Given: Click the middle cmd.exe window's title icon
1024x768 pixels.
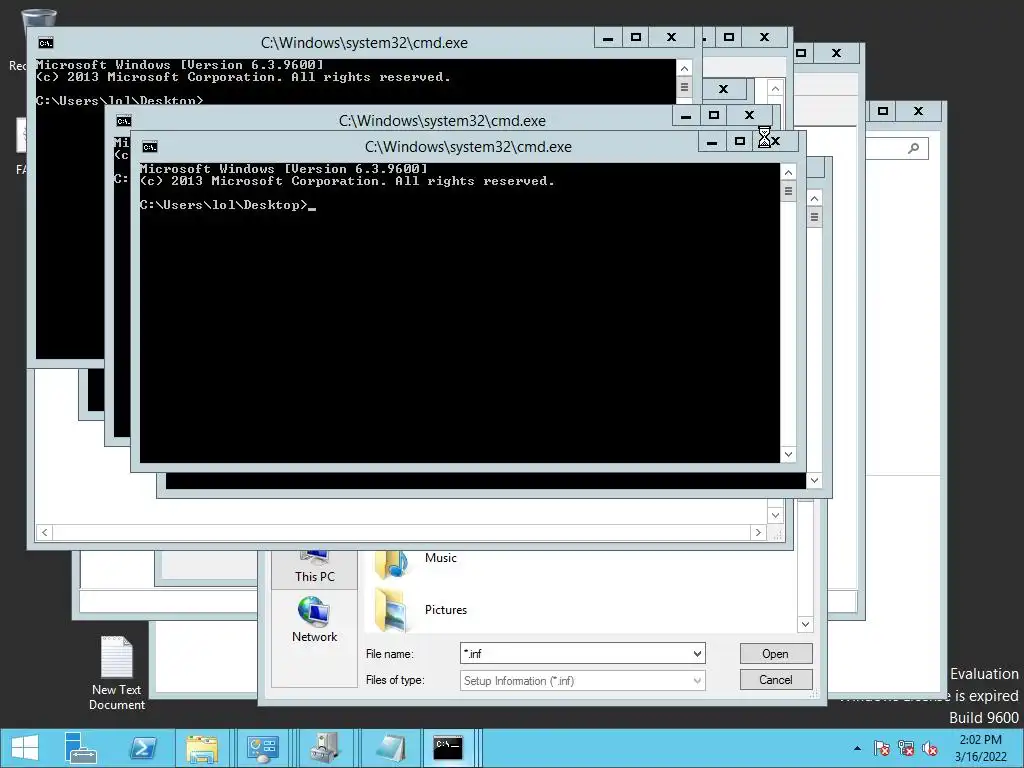Looking at the screenshot, I should [x=123, y=121].
